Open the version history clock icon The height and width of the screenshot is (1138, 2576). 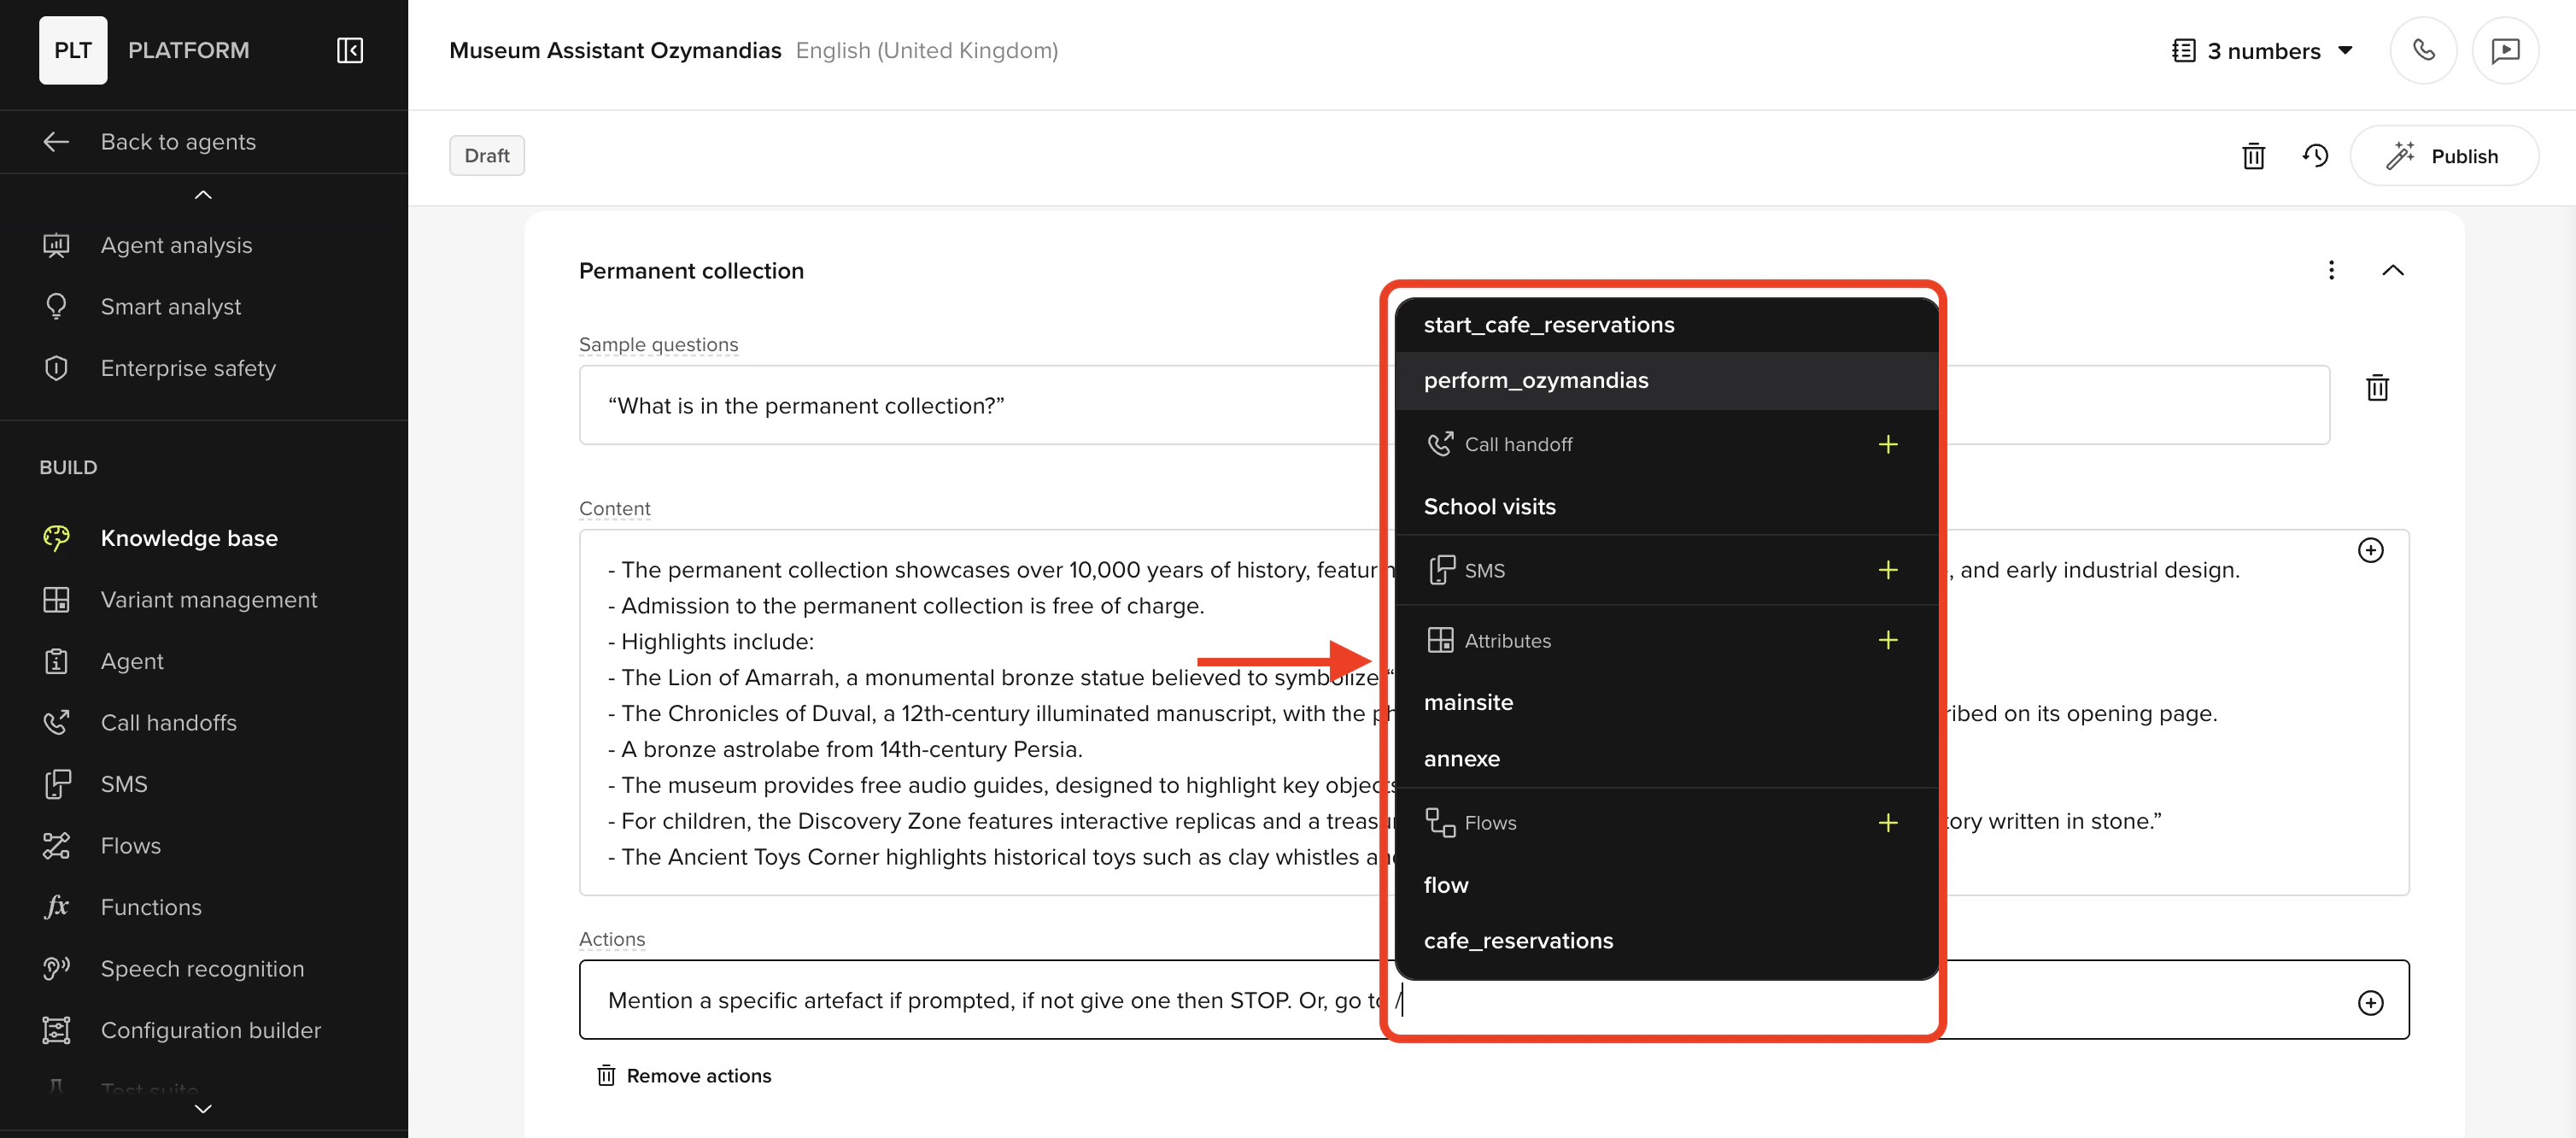[x=2315, y=156]
